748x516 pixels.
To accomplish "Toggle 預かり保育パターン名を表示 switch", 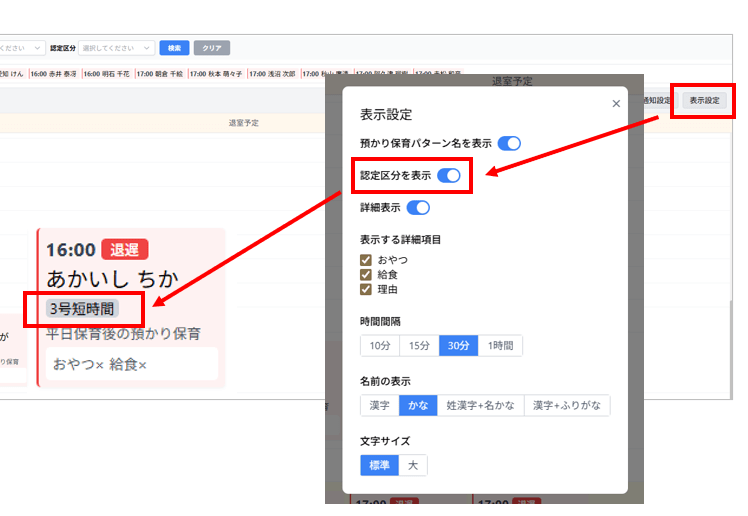I will click(x=509, y=143).
